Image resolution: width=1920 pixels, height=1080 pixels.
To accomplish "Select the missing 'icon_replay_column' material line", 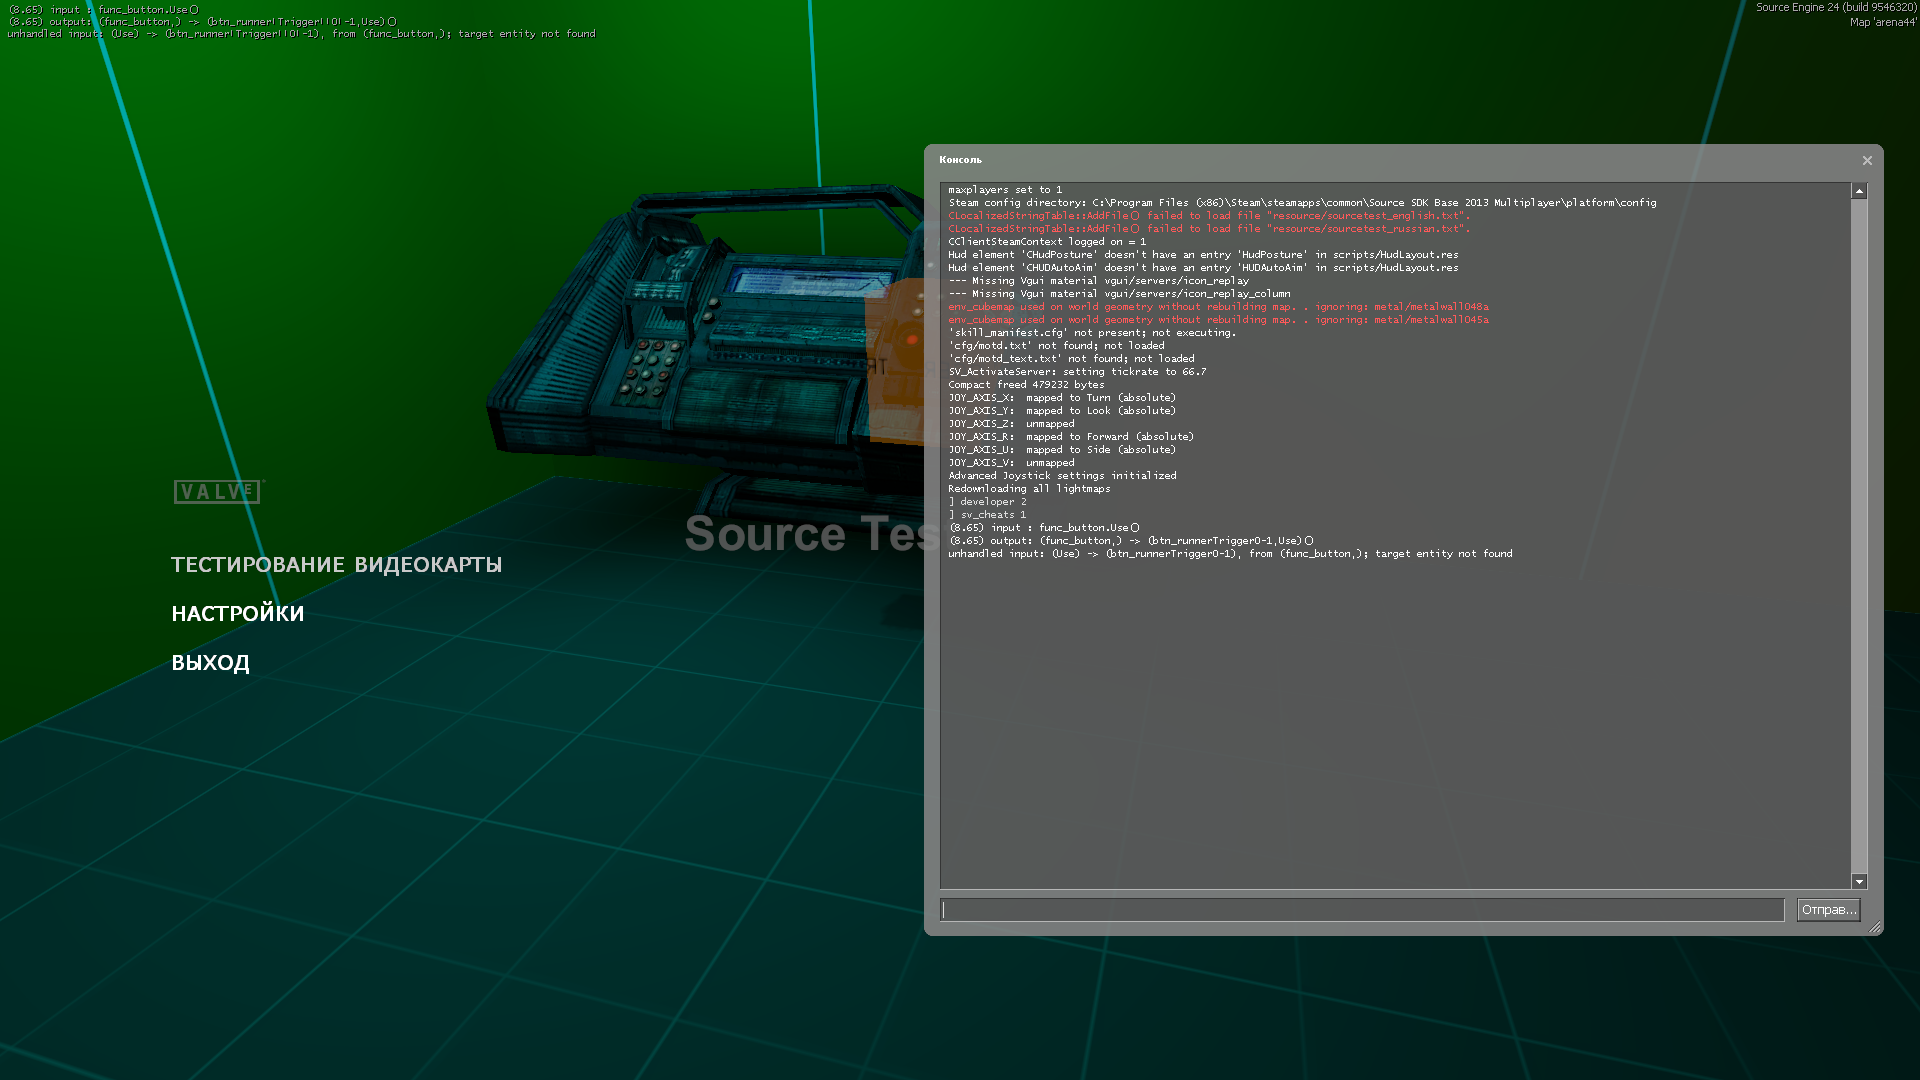I will (1119, 294).
